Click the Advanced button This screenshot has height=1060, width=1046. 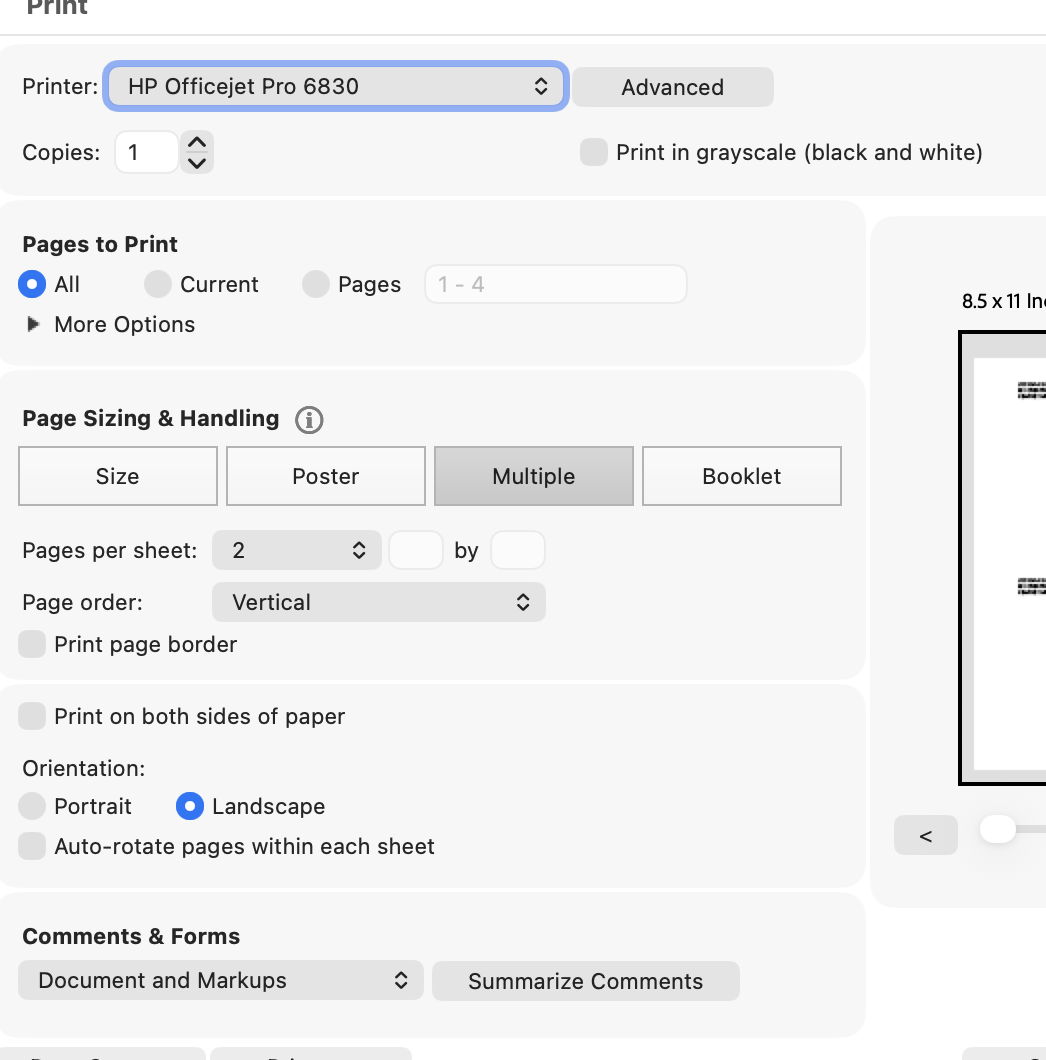pos(673,87)
